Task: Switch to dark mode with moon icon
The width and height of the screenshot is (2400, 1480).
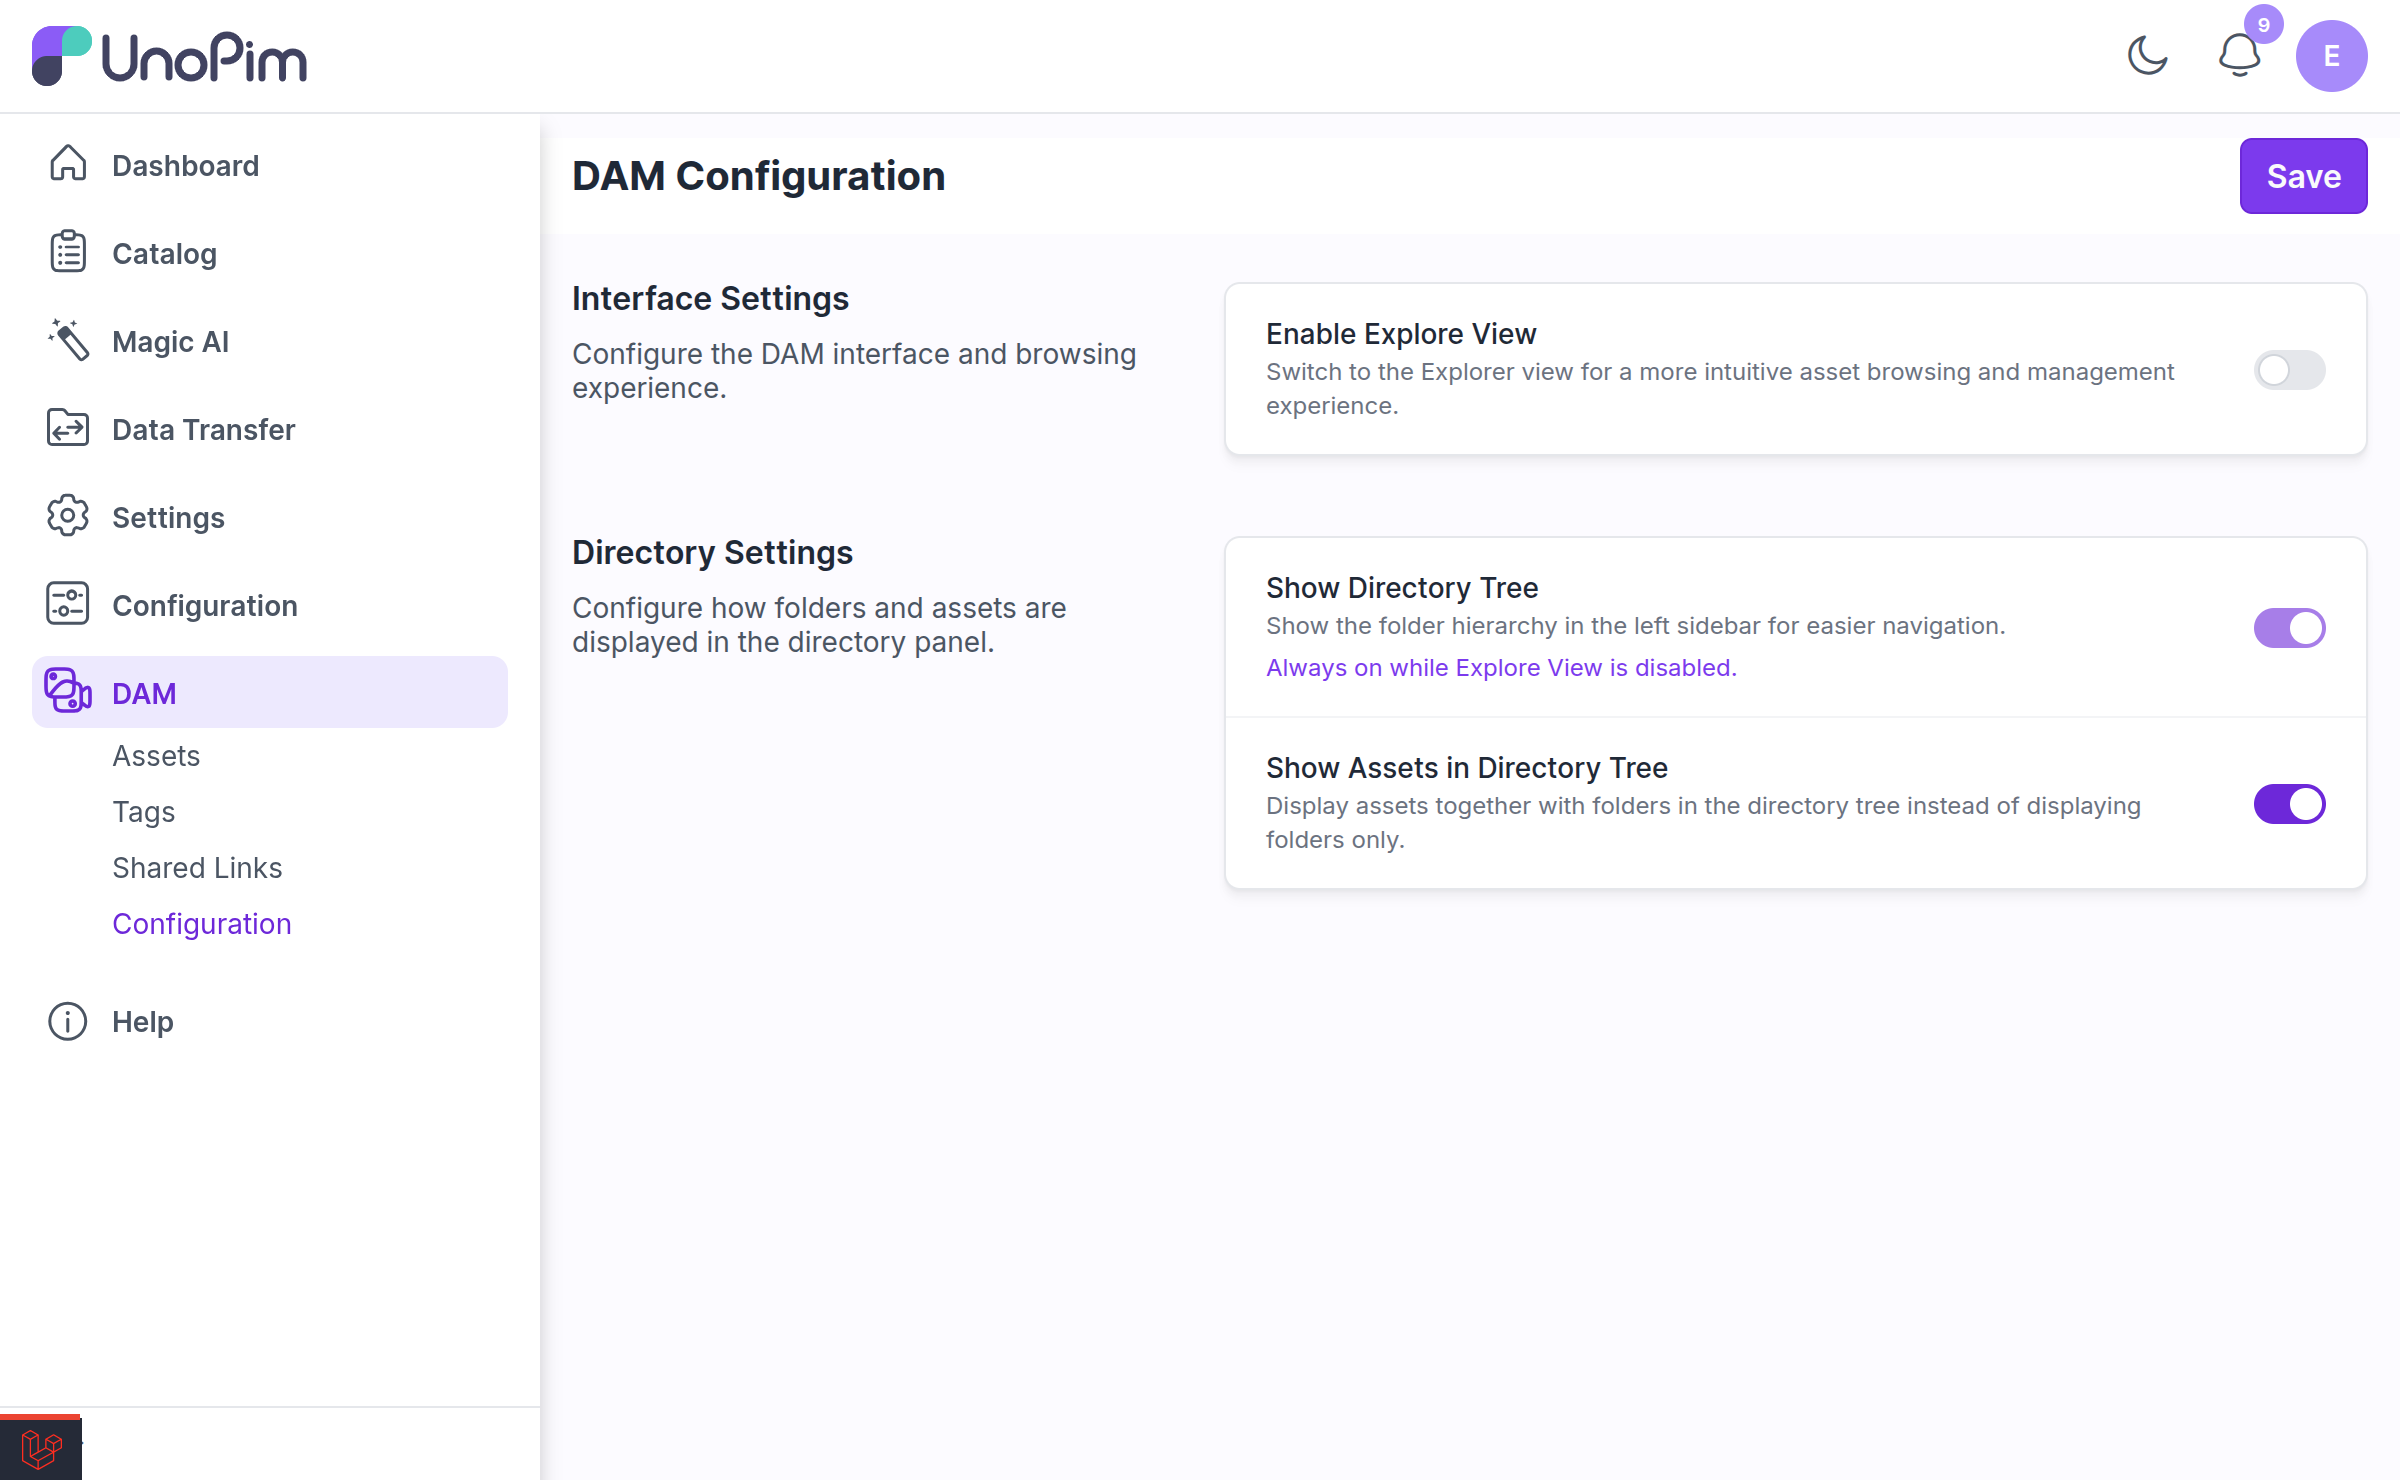Action: coord(2147,56)
